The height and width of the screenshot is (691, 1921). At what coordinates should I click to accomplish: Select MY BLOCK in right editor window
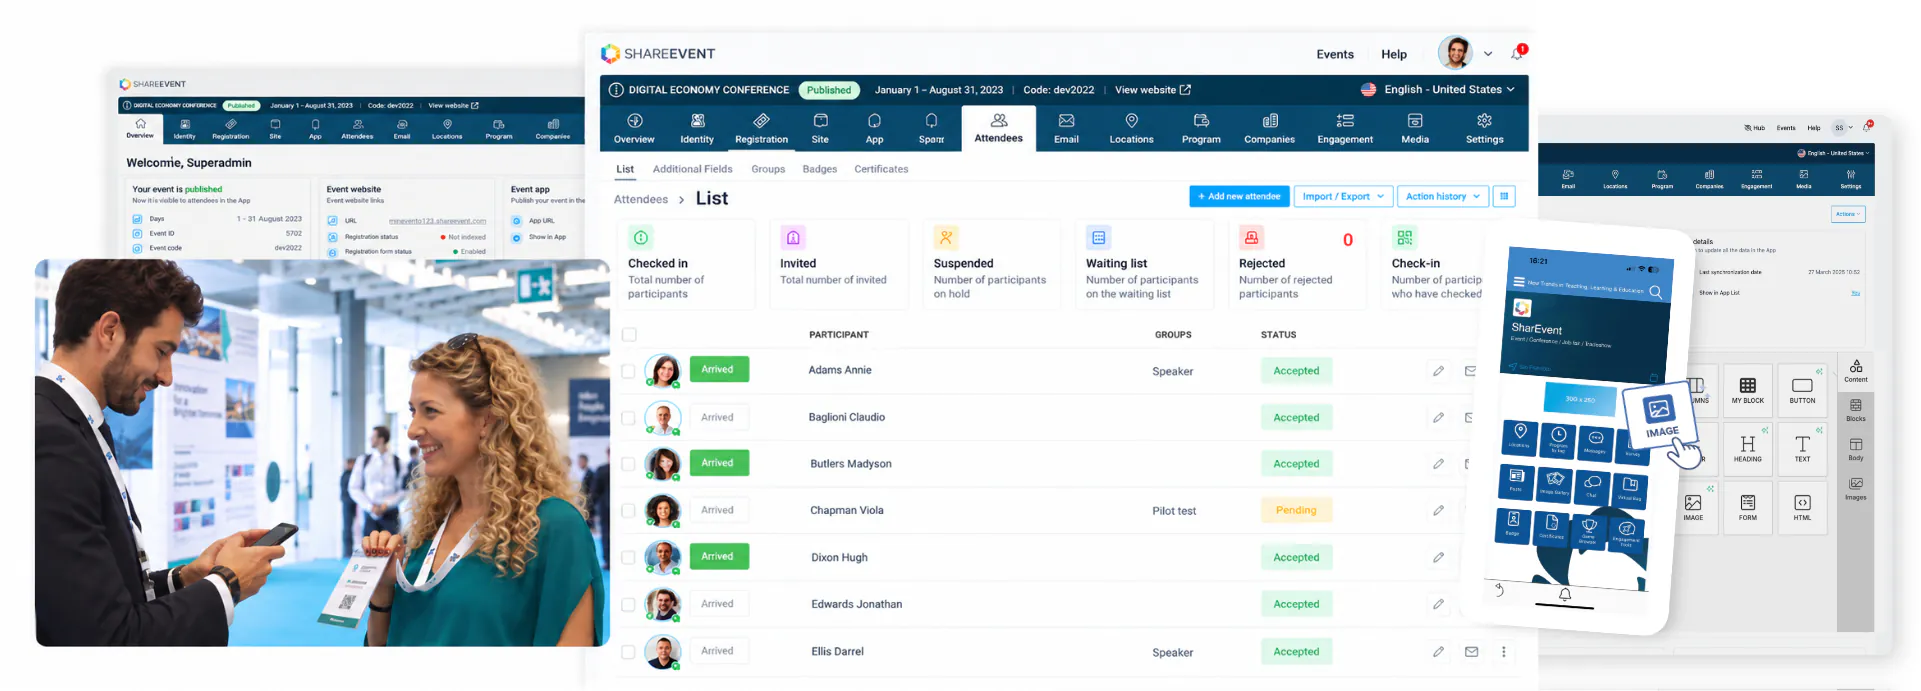coord(1747,390)
